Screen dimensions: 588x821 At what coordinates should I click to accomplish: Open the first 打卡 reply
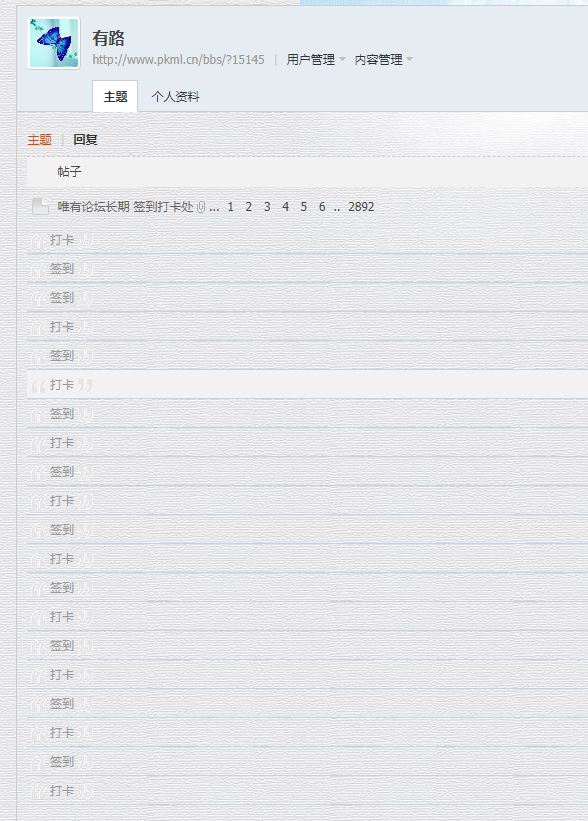(x=62, y=240)
